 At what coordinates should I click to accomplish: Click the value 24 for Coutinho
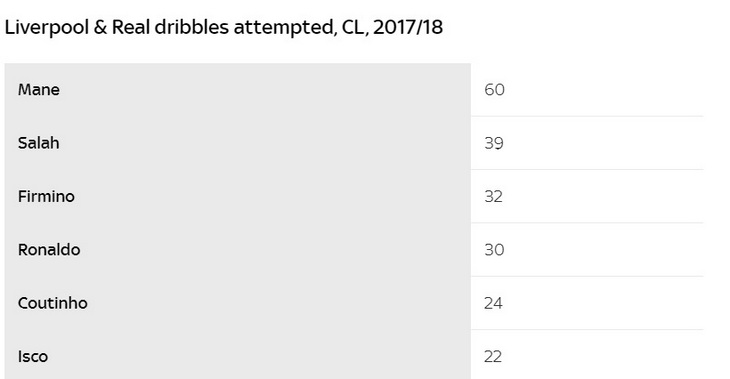point(493,303)
